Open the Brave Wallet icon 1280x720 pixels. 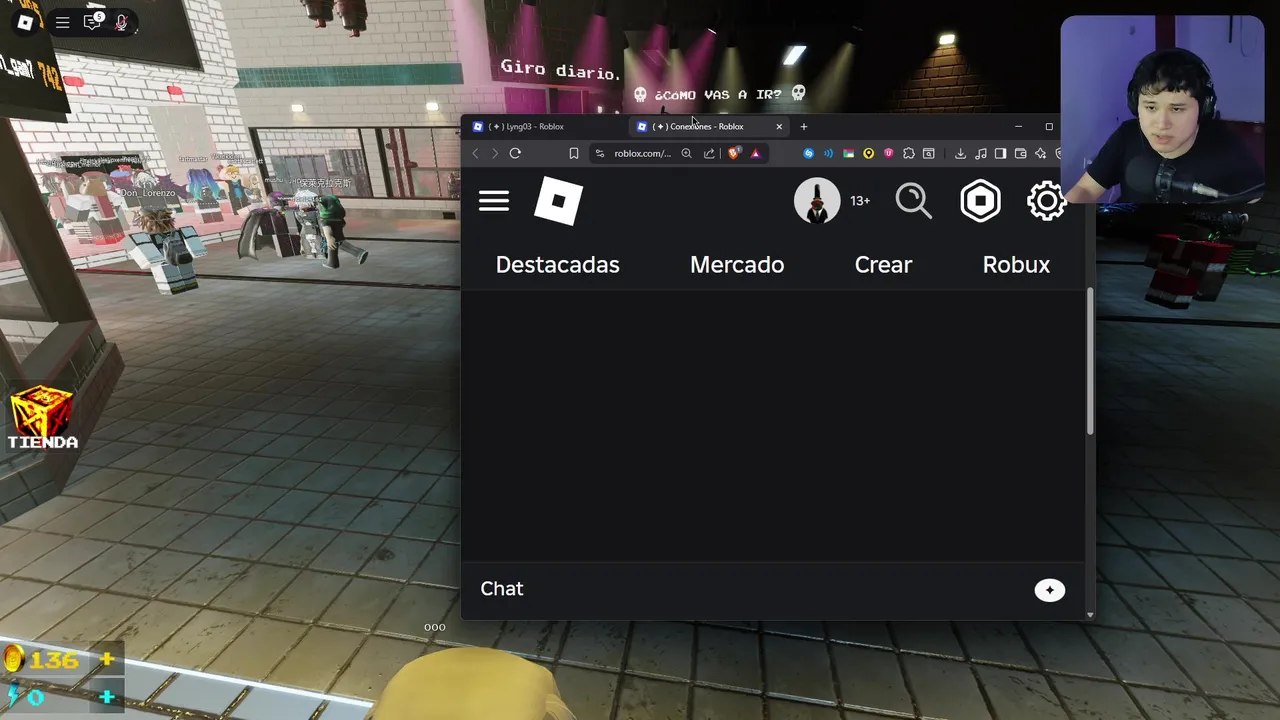click(x=1020, y=153)
